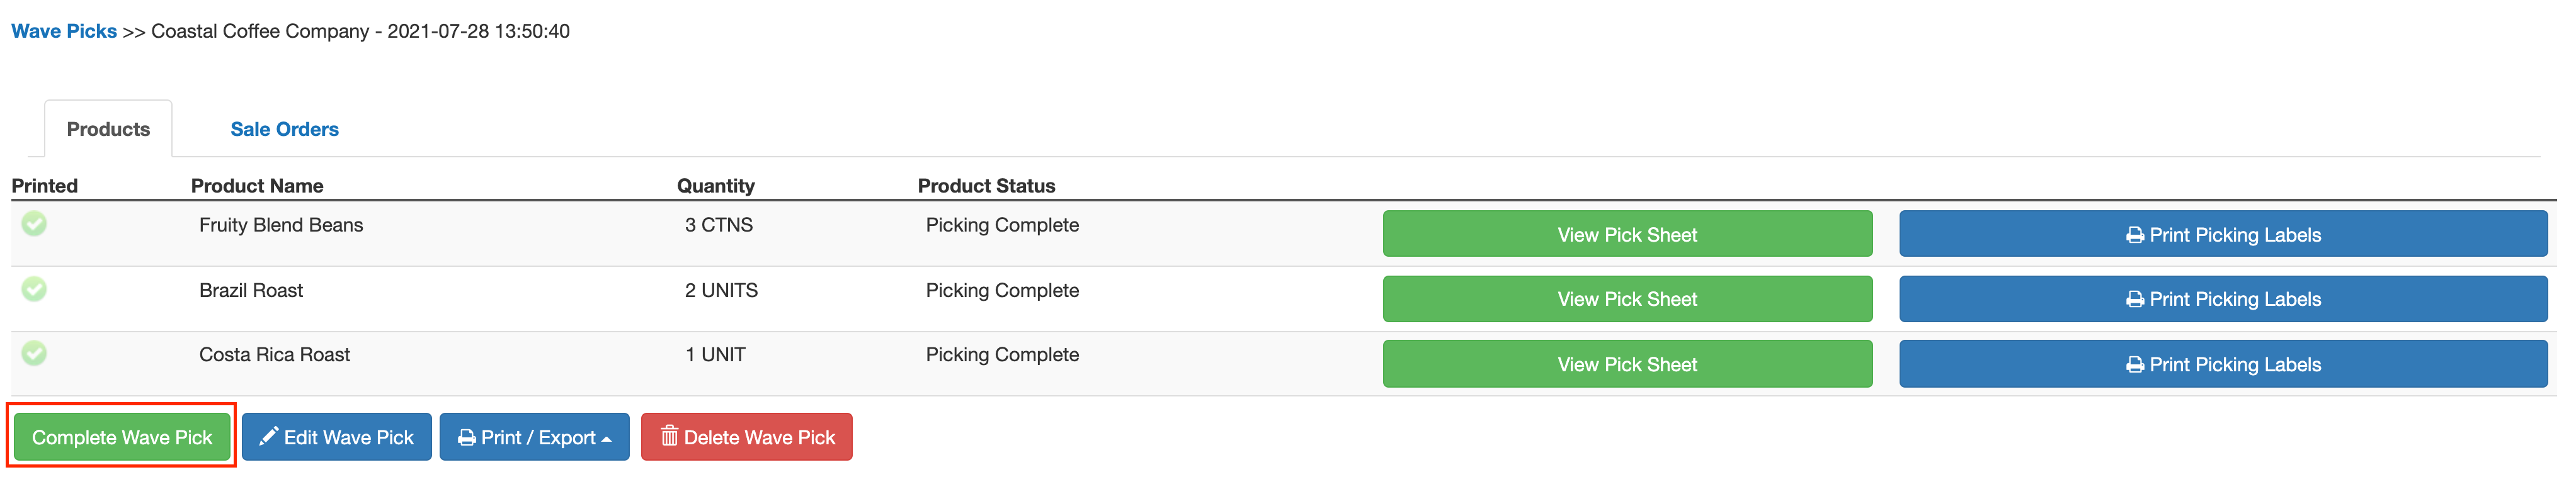Screen dimensions: 2576x477
Task: Click pencil icon on Edit Wave Pick
Action: (x=268, y=437)
